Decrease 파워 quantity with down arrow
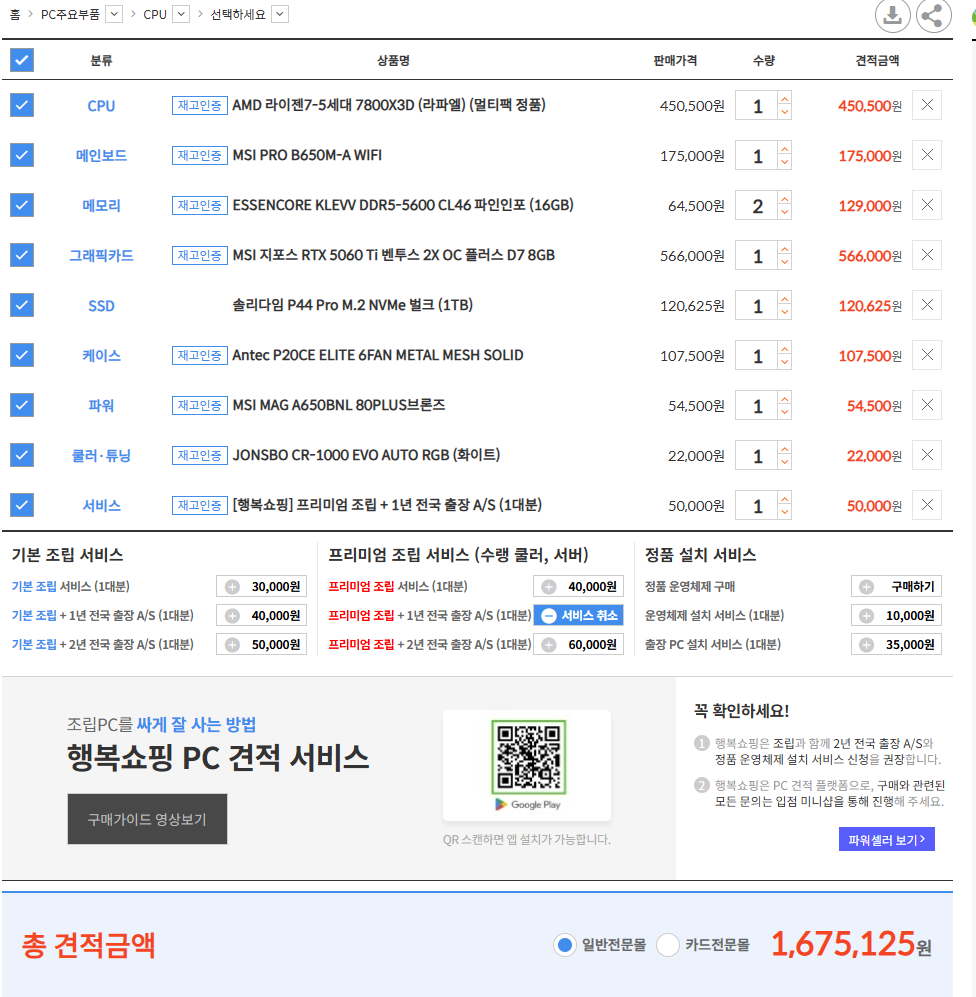Image resolution: width=976 pixels, height=997 pixels. click(785, 413)
